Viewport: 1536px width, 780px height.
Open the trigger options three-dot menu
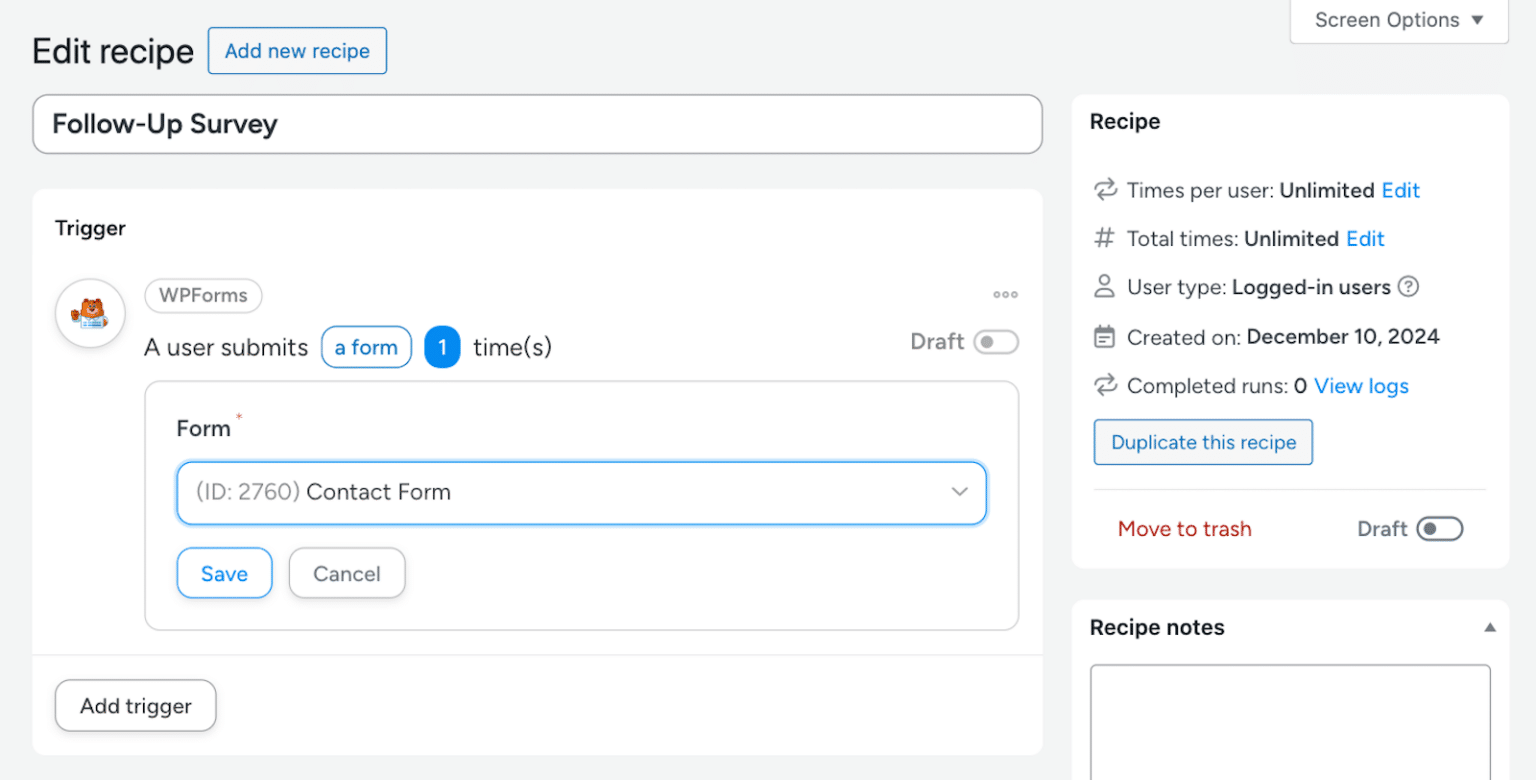1005,294
